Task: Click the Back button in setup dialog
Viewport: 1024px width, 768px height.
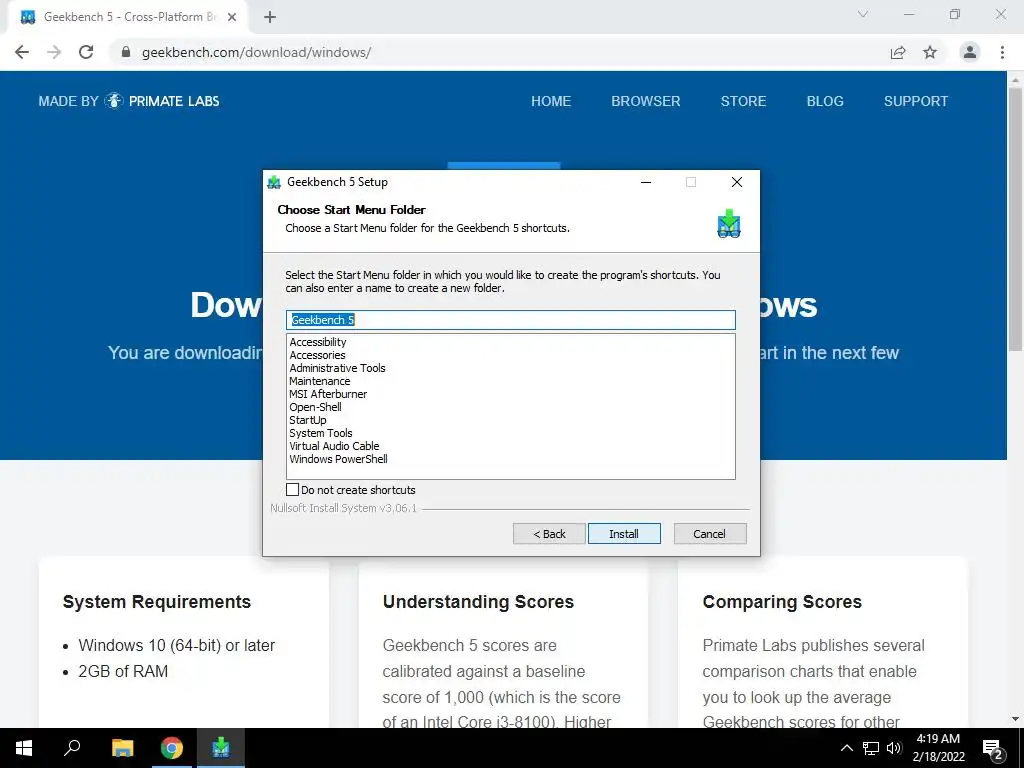Action: [549, 534]
